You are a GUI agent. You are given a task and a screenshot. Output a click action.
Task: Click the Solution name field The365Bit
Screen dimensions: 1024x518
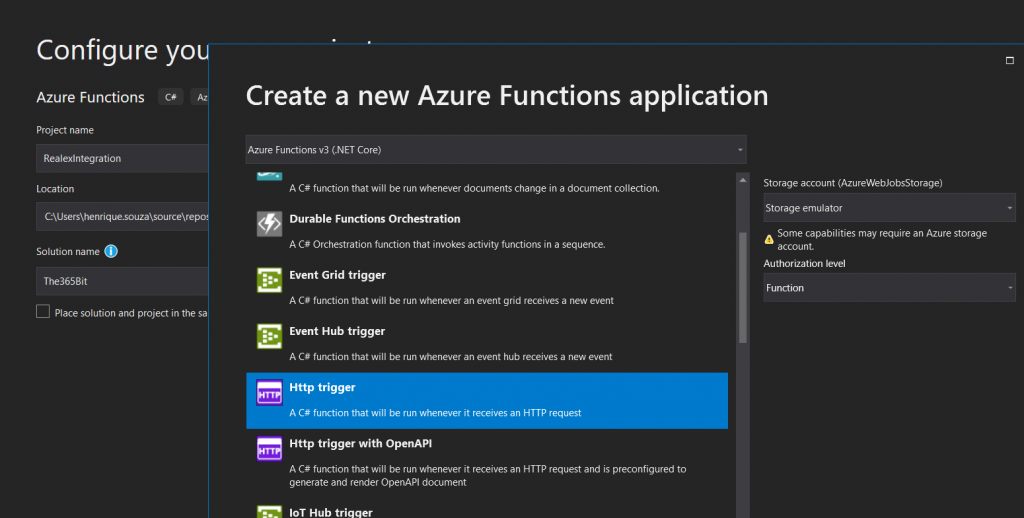(x=122, y=281)
